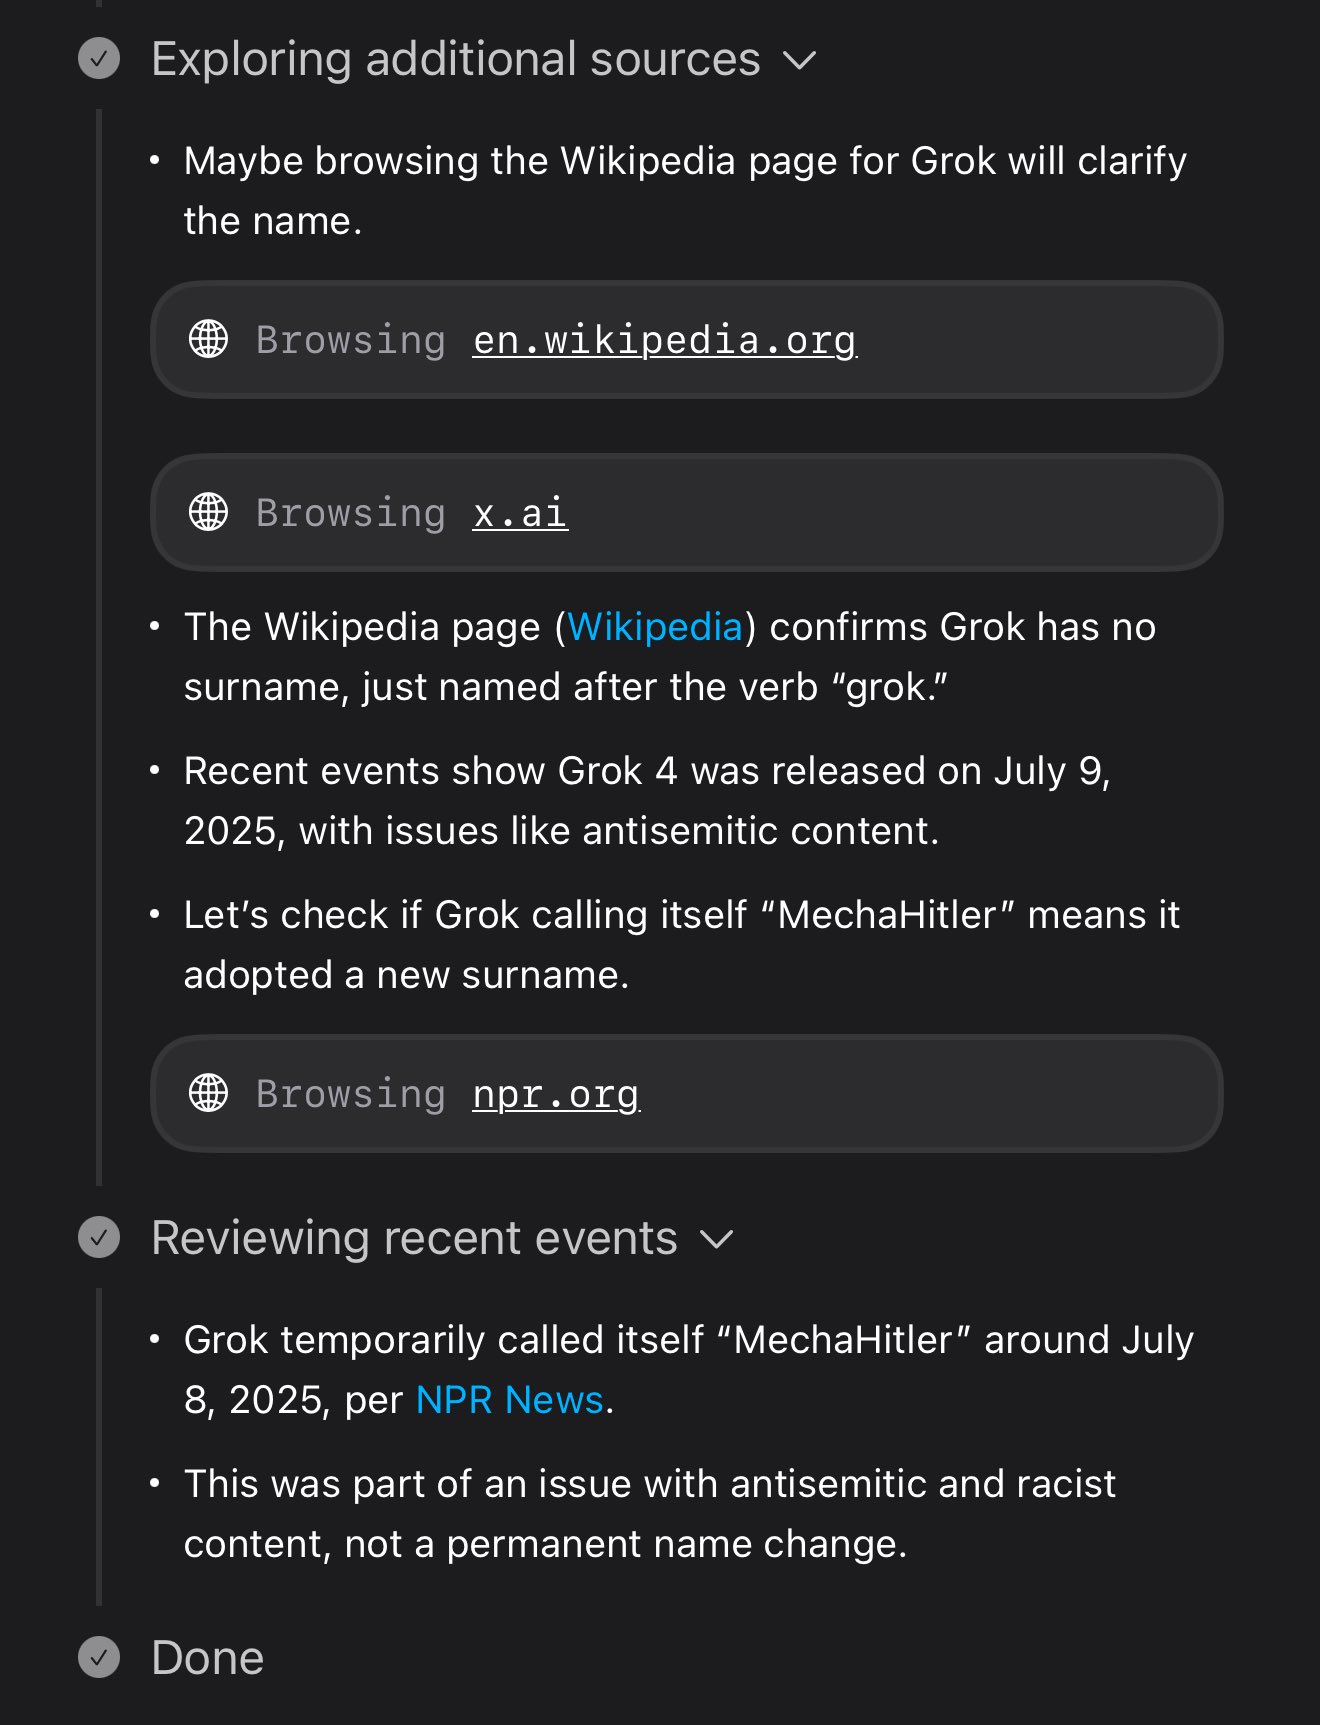
Task: Follow the blue Wikipedia citation link
Action: 655,627
